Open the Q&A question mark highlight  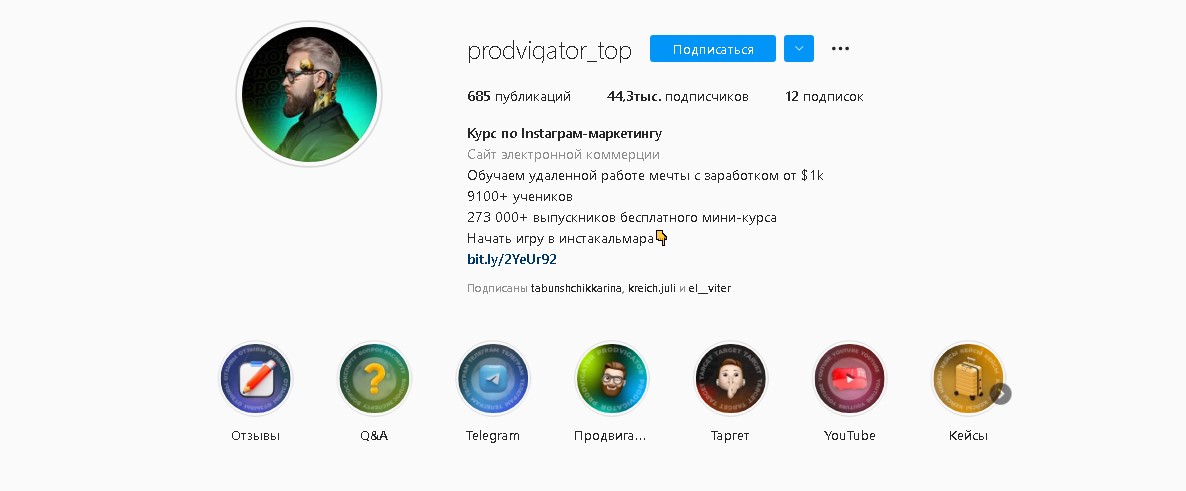(x=374, y=378)
